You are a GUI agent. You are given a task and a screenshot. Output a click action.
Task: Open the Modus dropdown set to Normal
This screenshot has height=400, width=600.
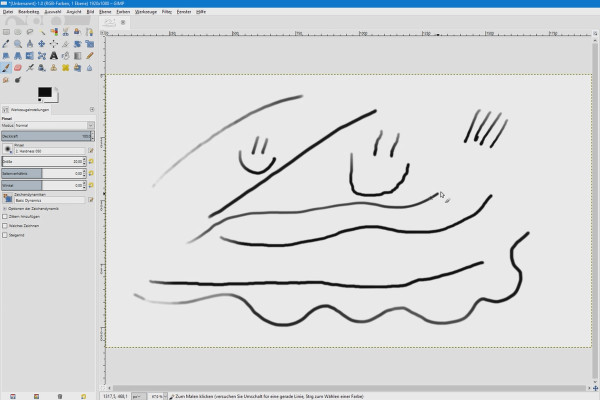tap(54, 126)
